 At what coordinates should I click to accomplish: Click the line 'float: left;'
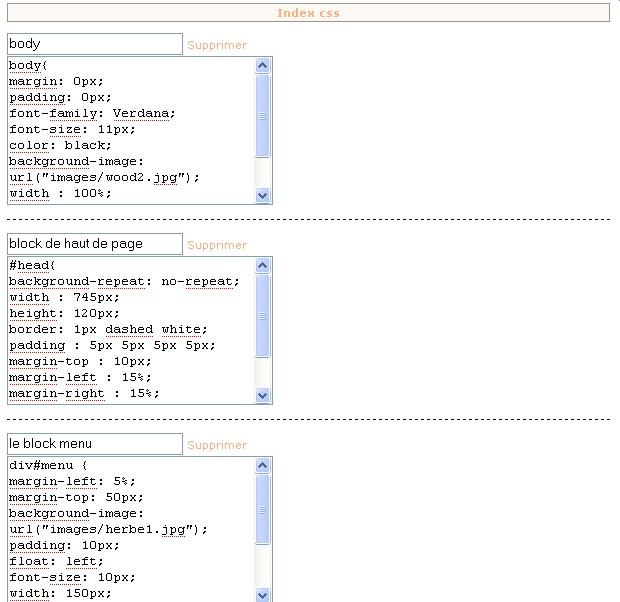click(56, 562)
